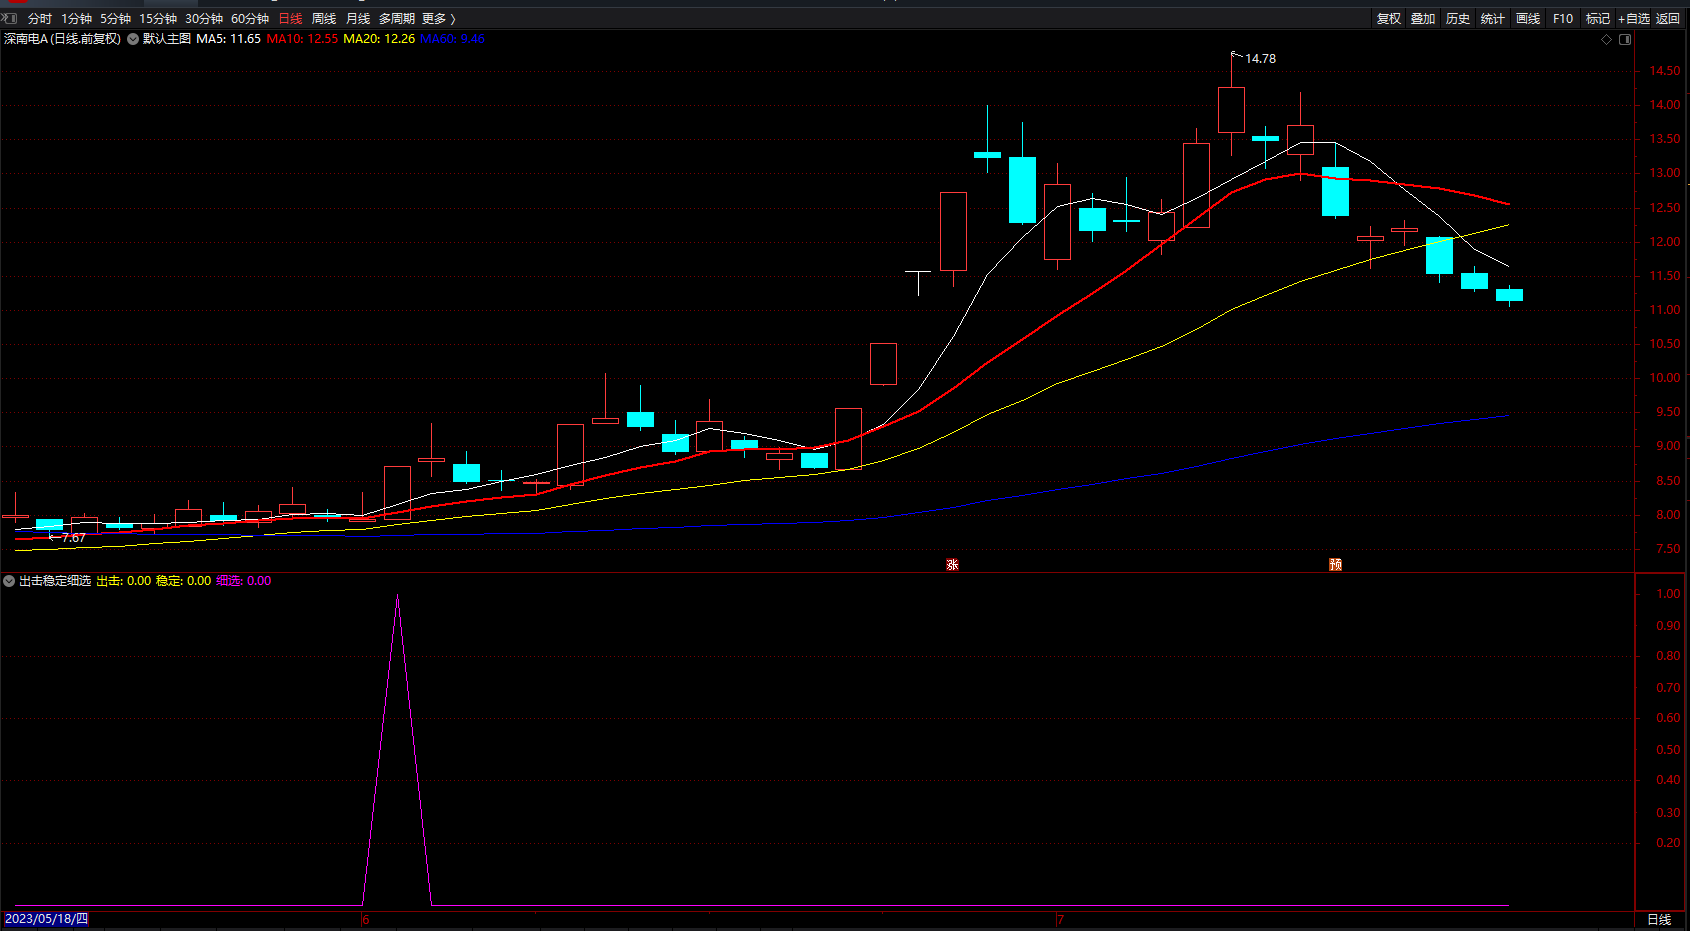Switch to 分时 intraday chart
This screenshot has height=931, width=1690.
[x=40, y=19]
